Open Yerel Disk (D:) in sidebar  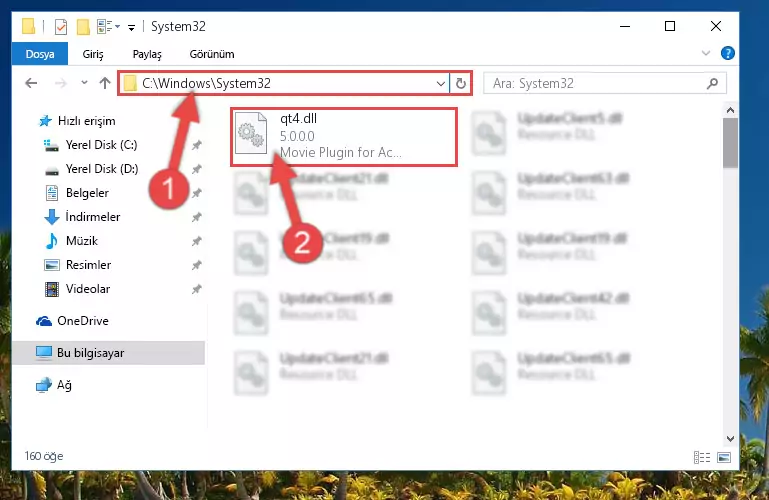point(91,169)
